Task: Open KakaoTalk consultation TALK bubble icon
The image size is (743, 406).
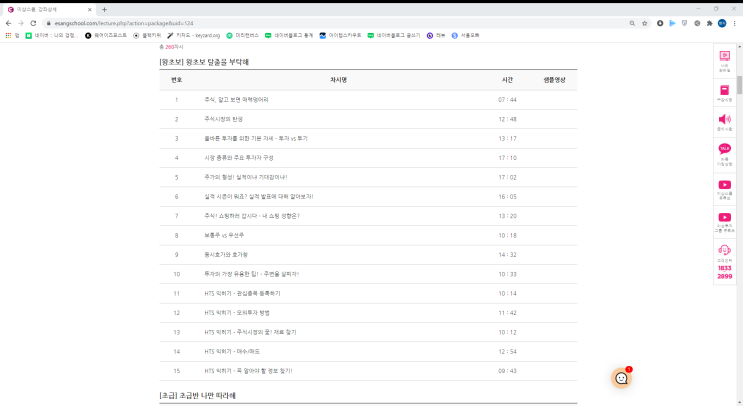Action: pos(725,149)
